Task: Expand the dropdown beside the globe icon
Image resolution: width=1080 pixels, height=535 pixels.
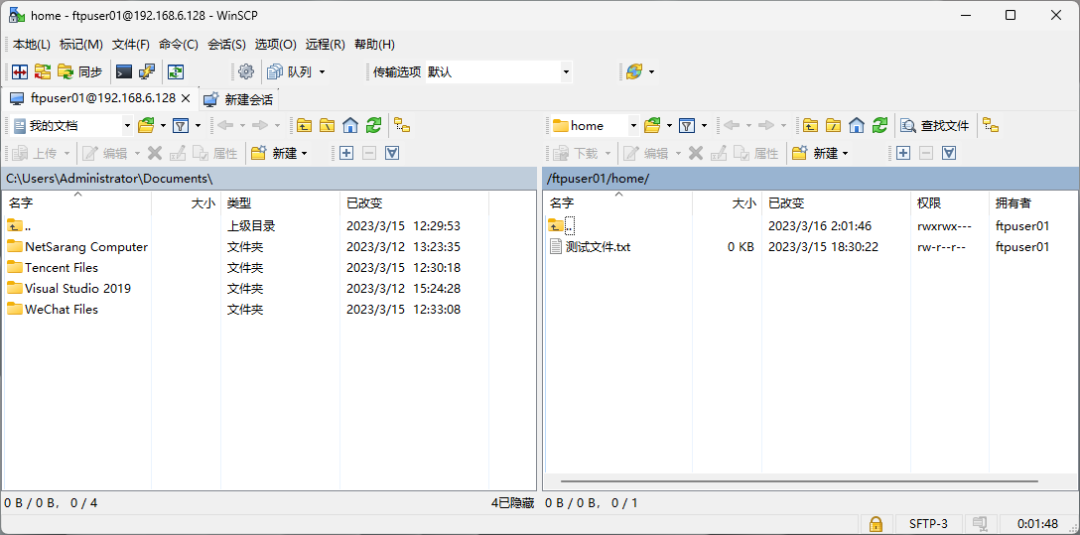Action: pos(652,72)
